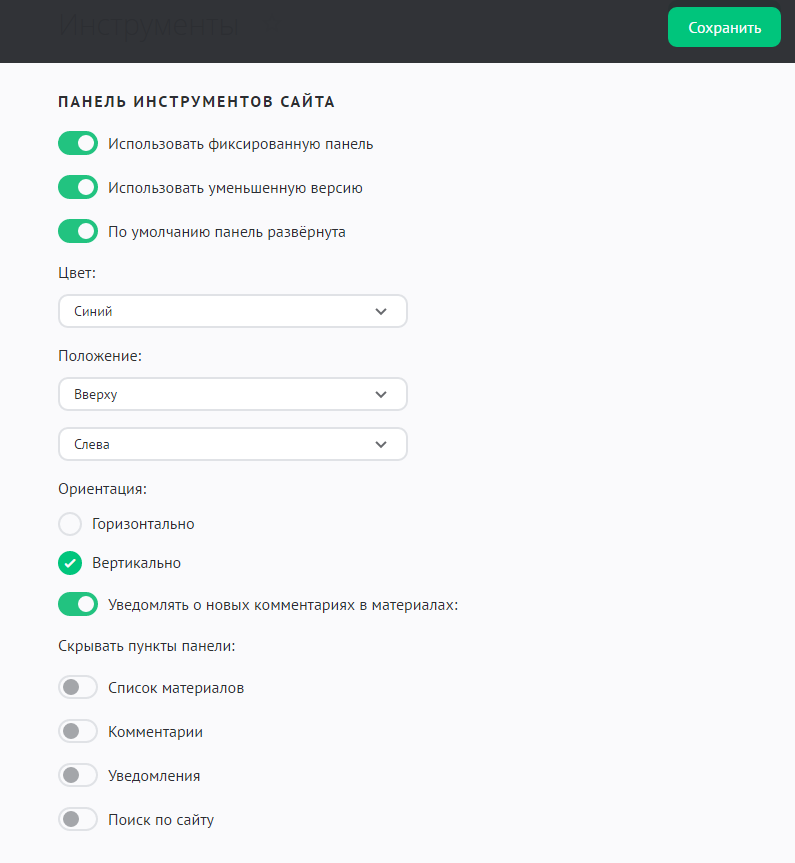
Task: Click the chevron arrow in Слева dropdown
Action: click(381, 444)
